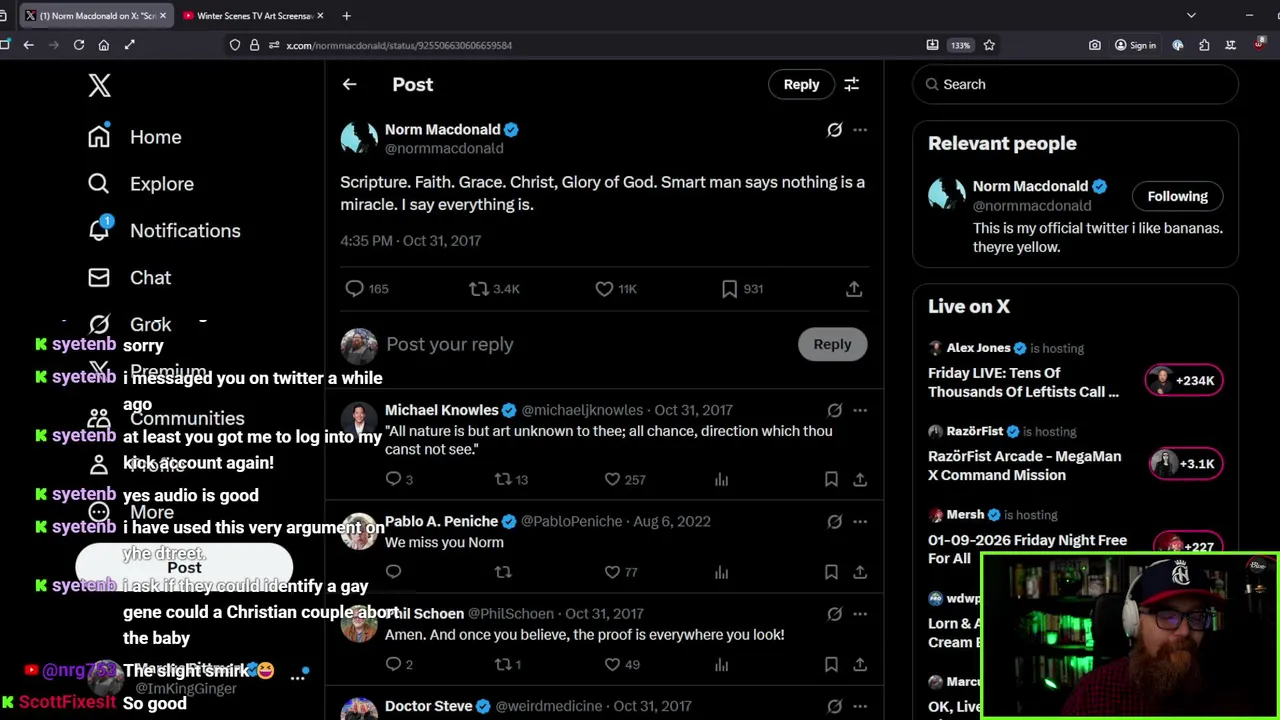View analytics on Phil Schoen reply

click(721, 664)
